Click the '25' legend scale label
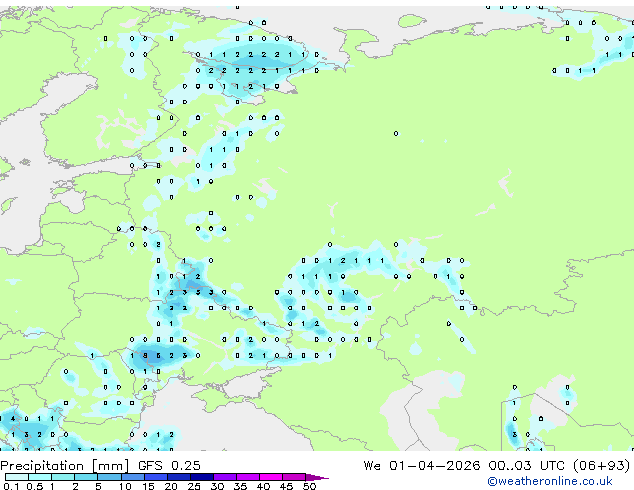This screenshot has width=634, height=490. point(194,486)
